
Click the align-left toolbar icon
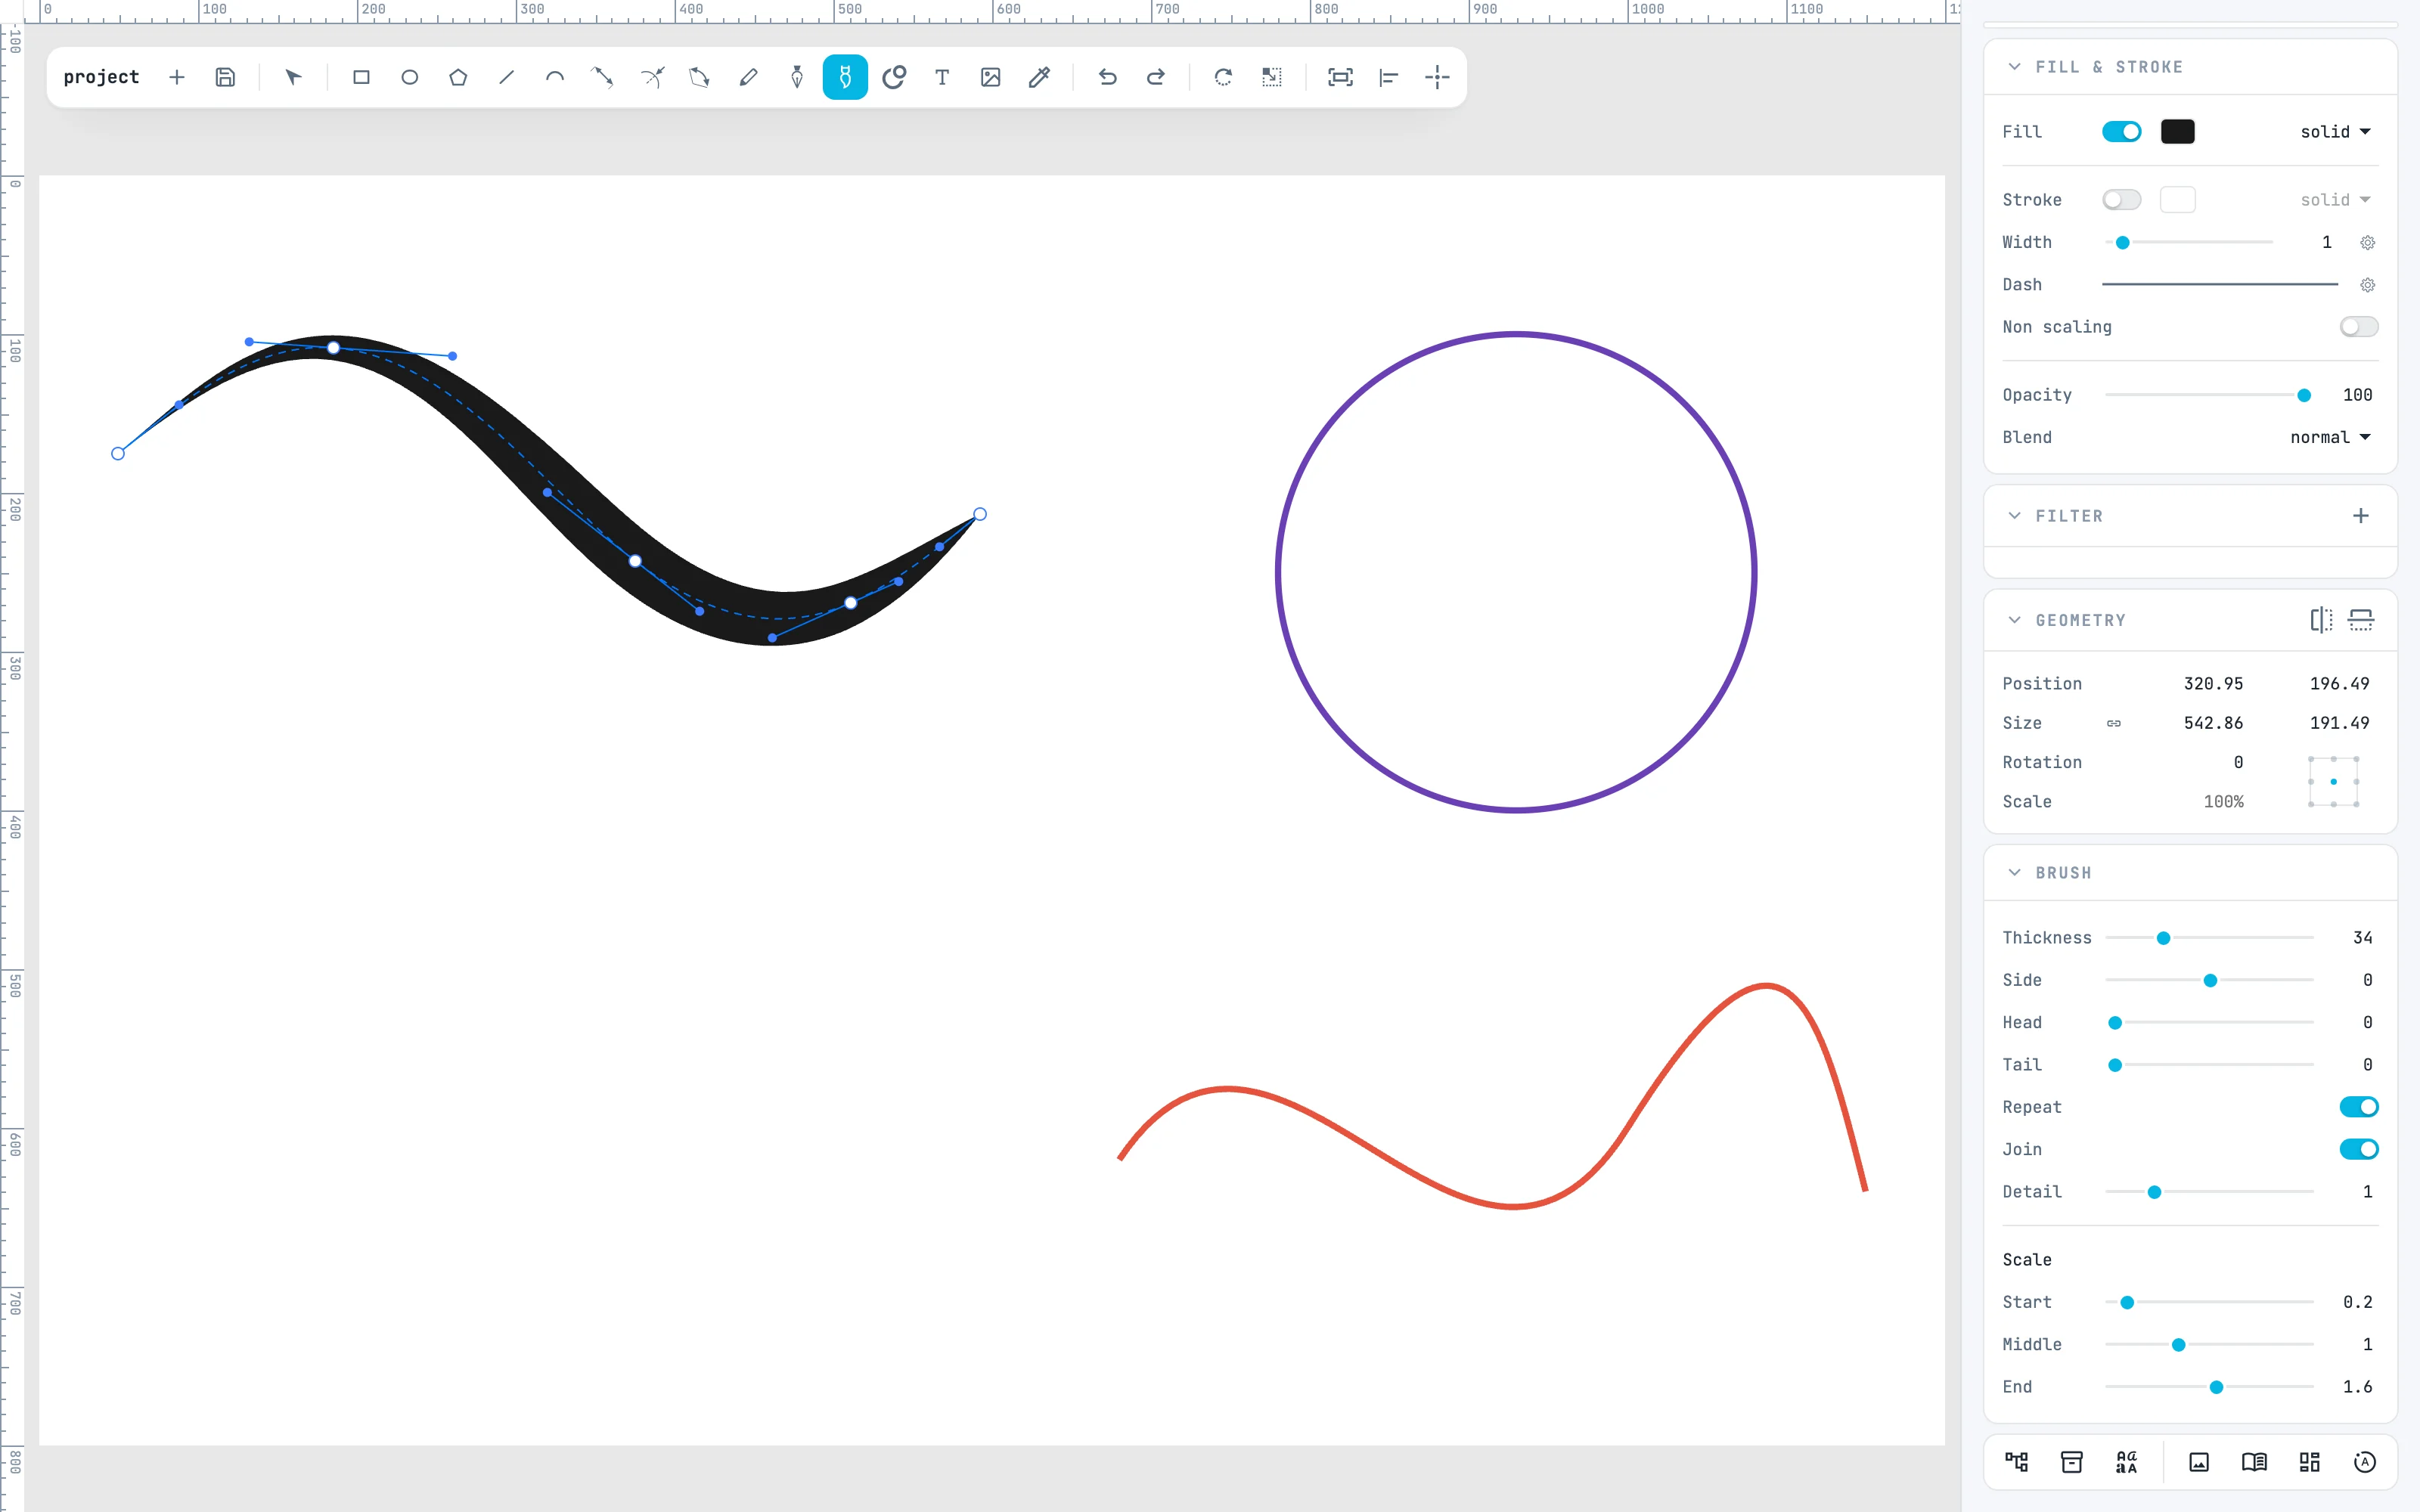[x=1388, y=77]
